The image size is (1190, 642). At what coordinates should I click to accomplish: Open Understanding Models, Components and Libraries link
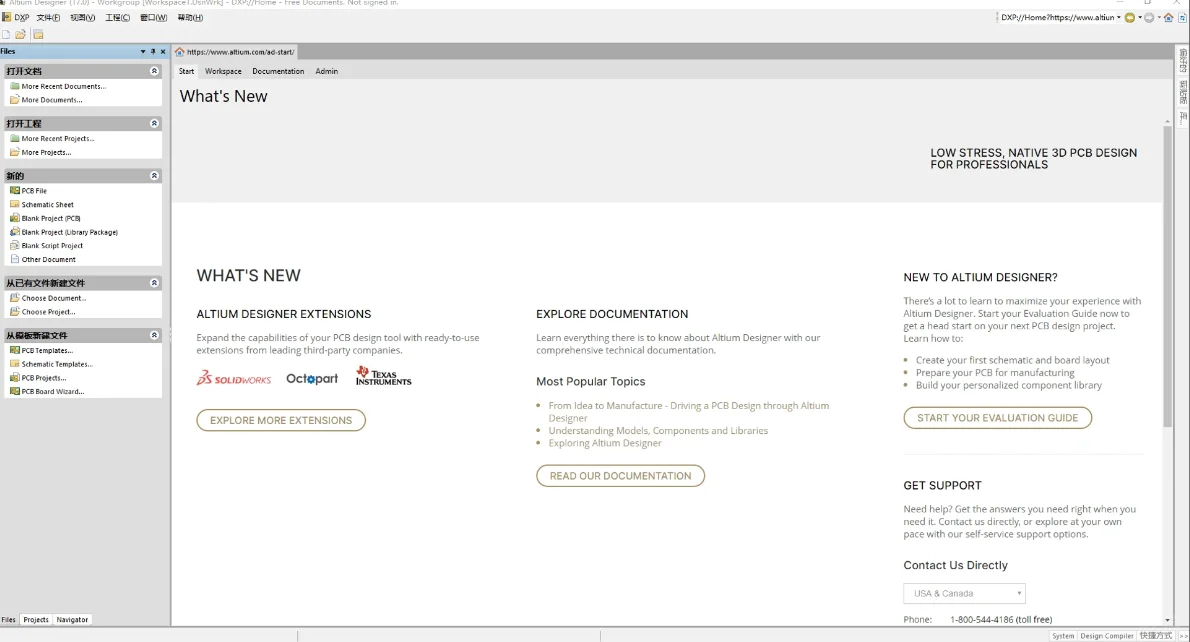[x=658, y=430]
